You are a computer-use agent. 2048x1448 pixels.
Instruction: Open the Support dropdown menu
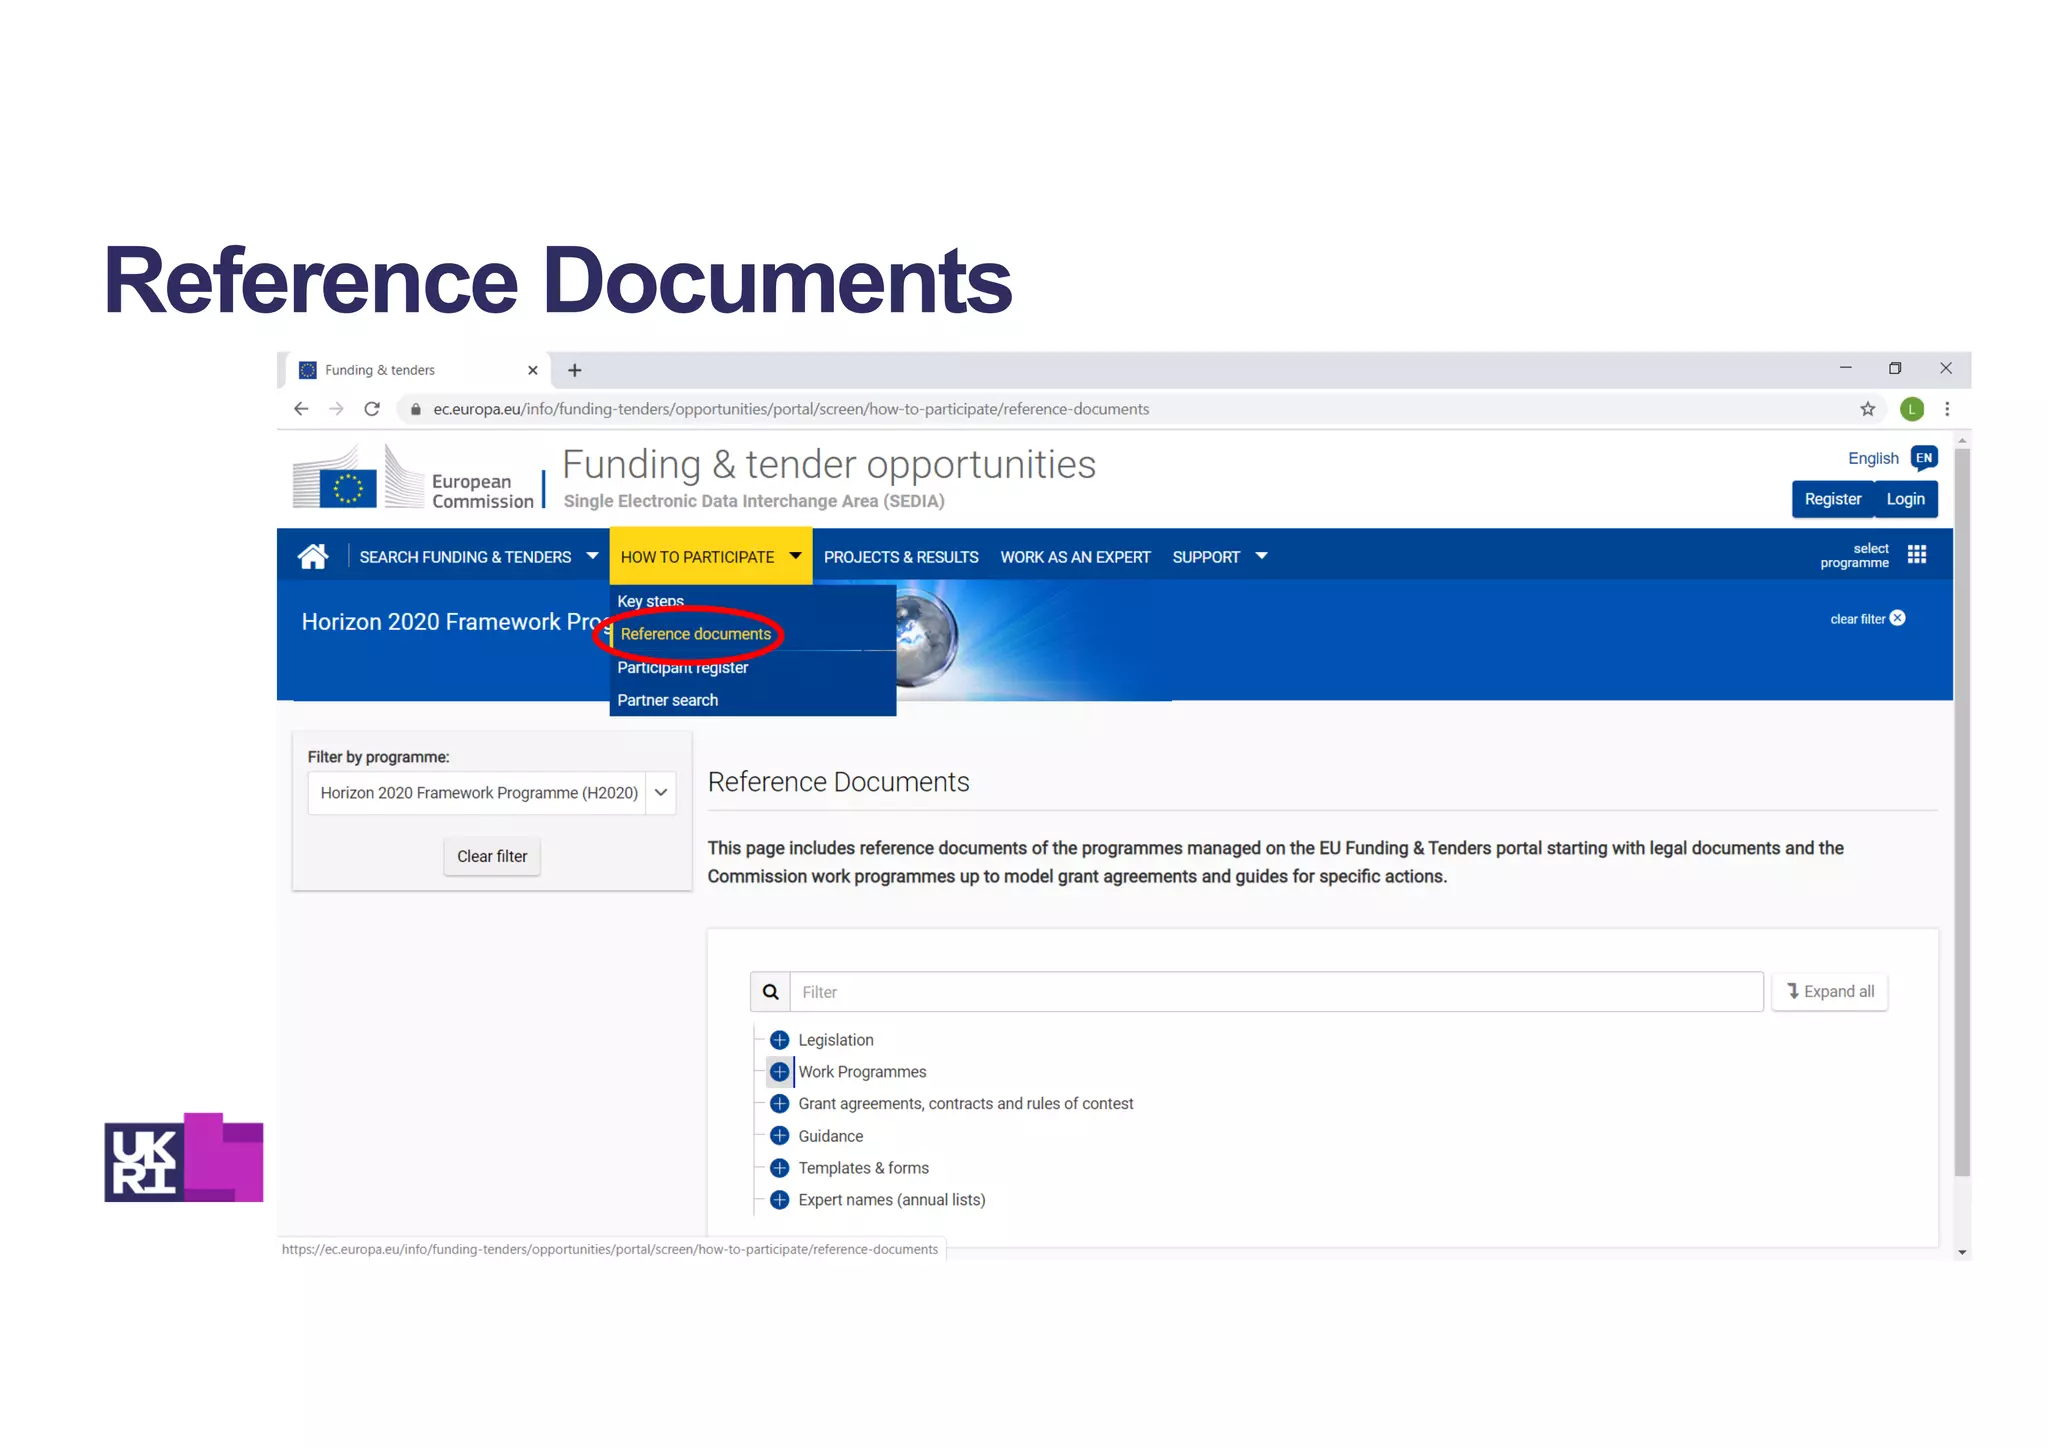1220,557
